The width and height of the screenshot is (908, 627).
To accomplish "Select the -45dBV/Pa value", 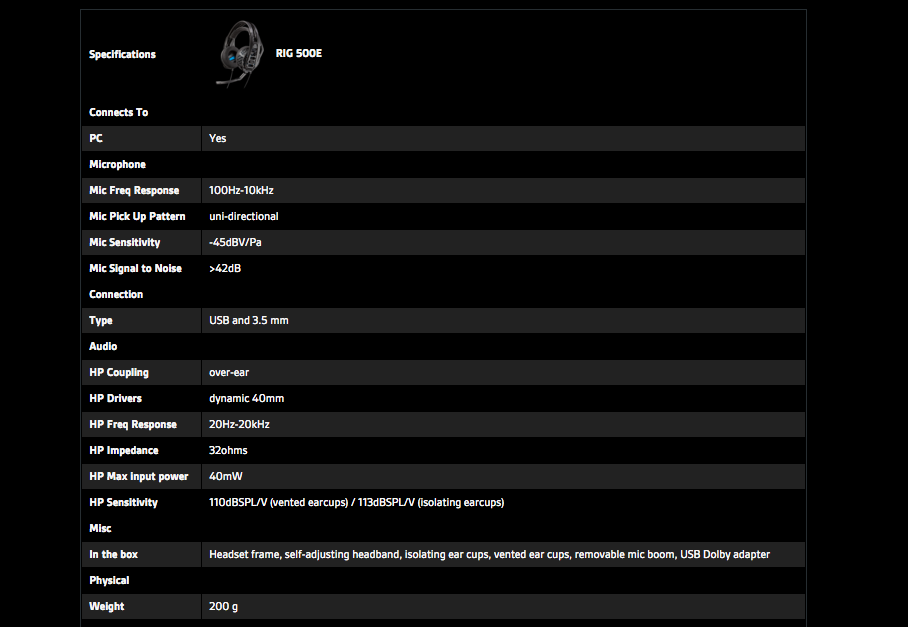I will [x=235, y=243].
